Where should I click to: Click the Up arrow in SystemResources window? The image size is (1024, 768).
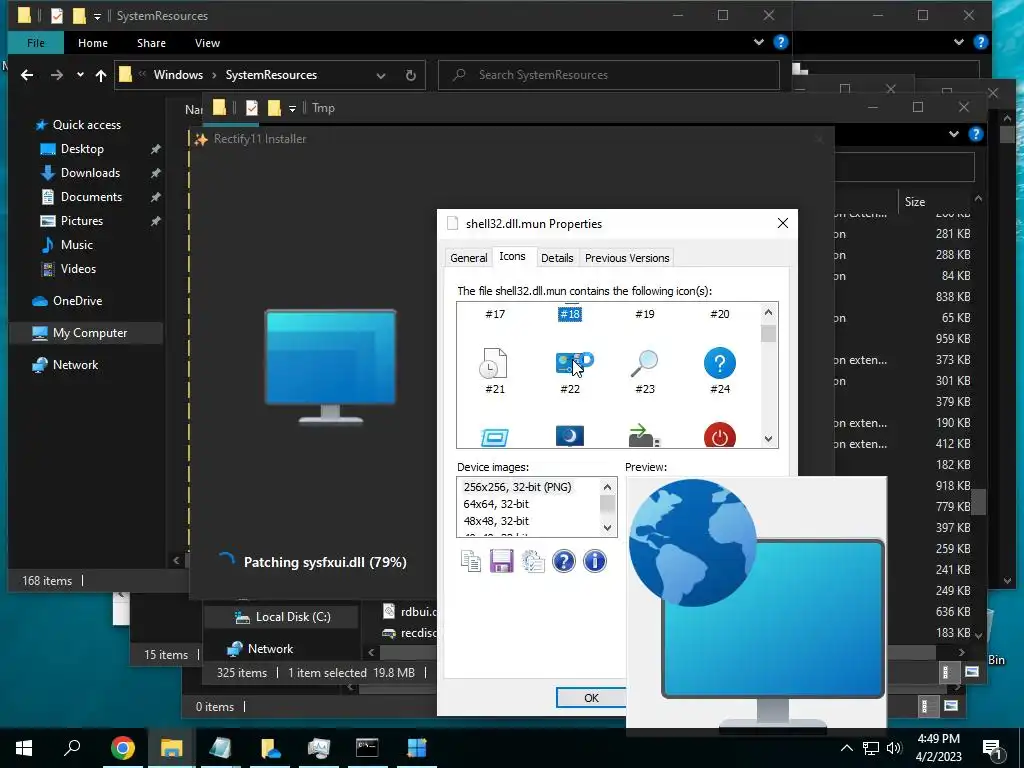pos(101,75)
